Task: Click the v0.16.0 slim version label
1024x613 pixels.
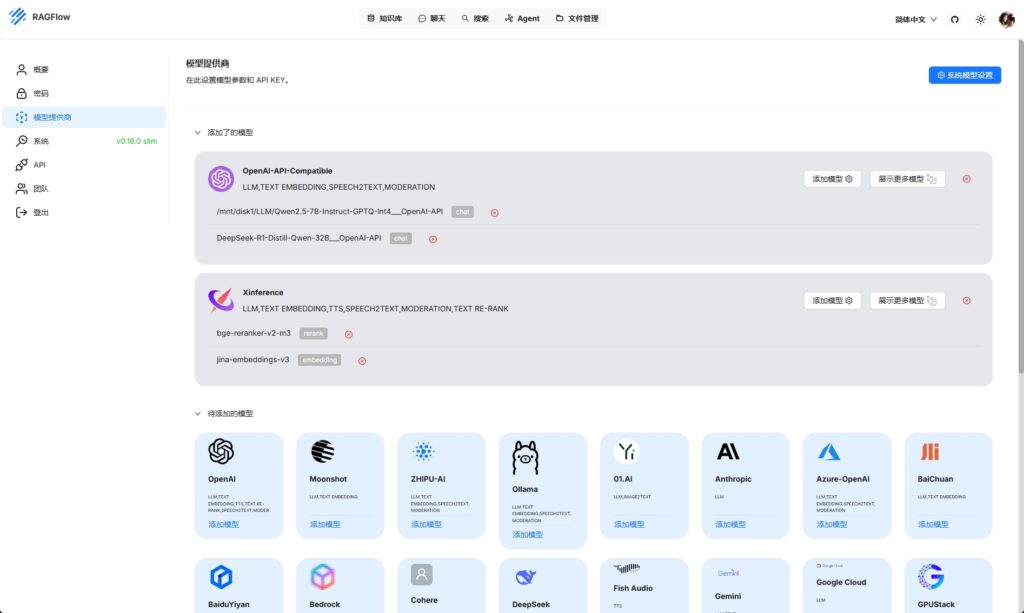Action: (136, 141)
